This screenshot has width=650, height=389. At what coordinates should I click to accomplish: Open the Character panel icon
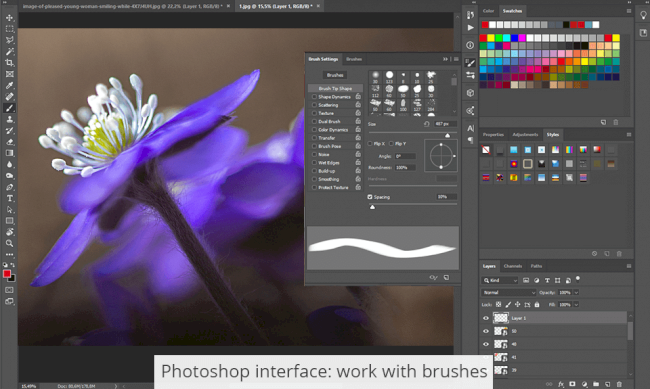click(470, 128)
